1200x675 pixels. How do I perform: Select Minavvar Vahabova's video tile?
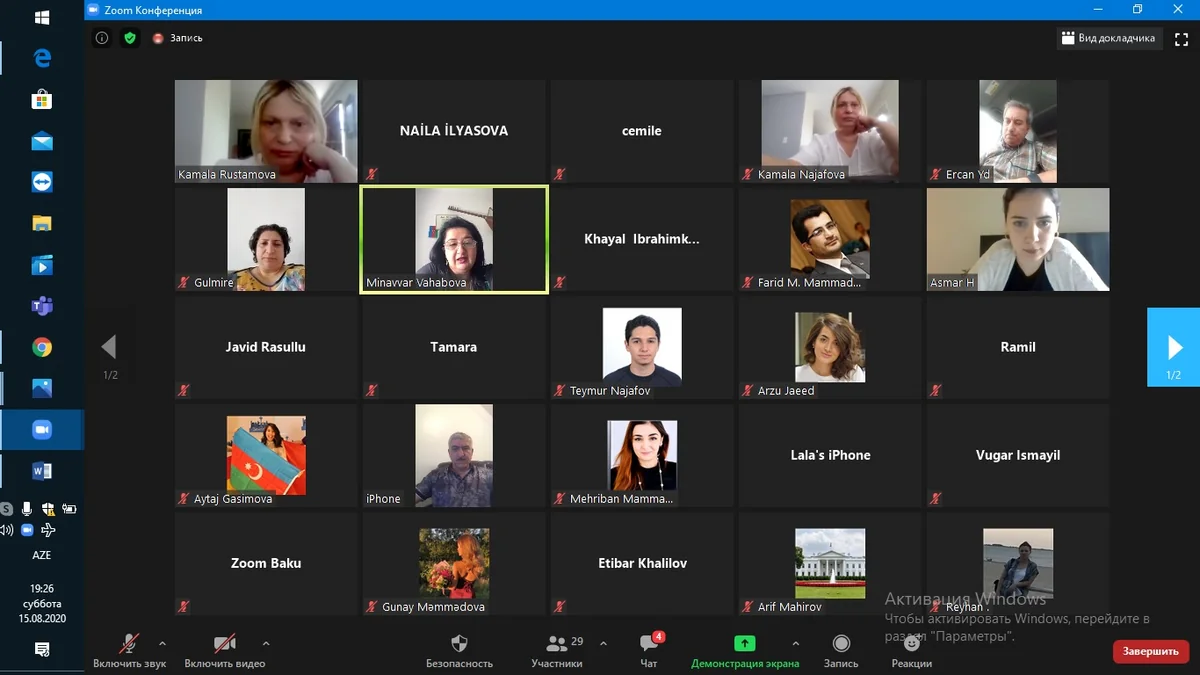454,240
